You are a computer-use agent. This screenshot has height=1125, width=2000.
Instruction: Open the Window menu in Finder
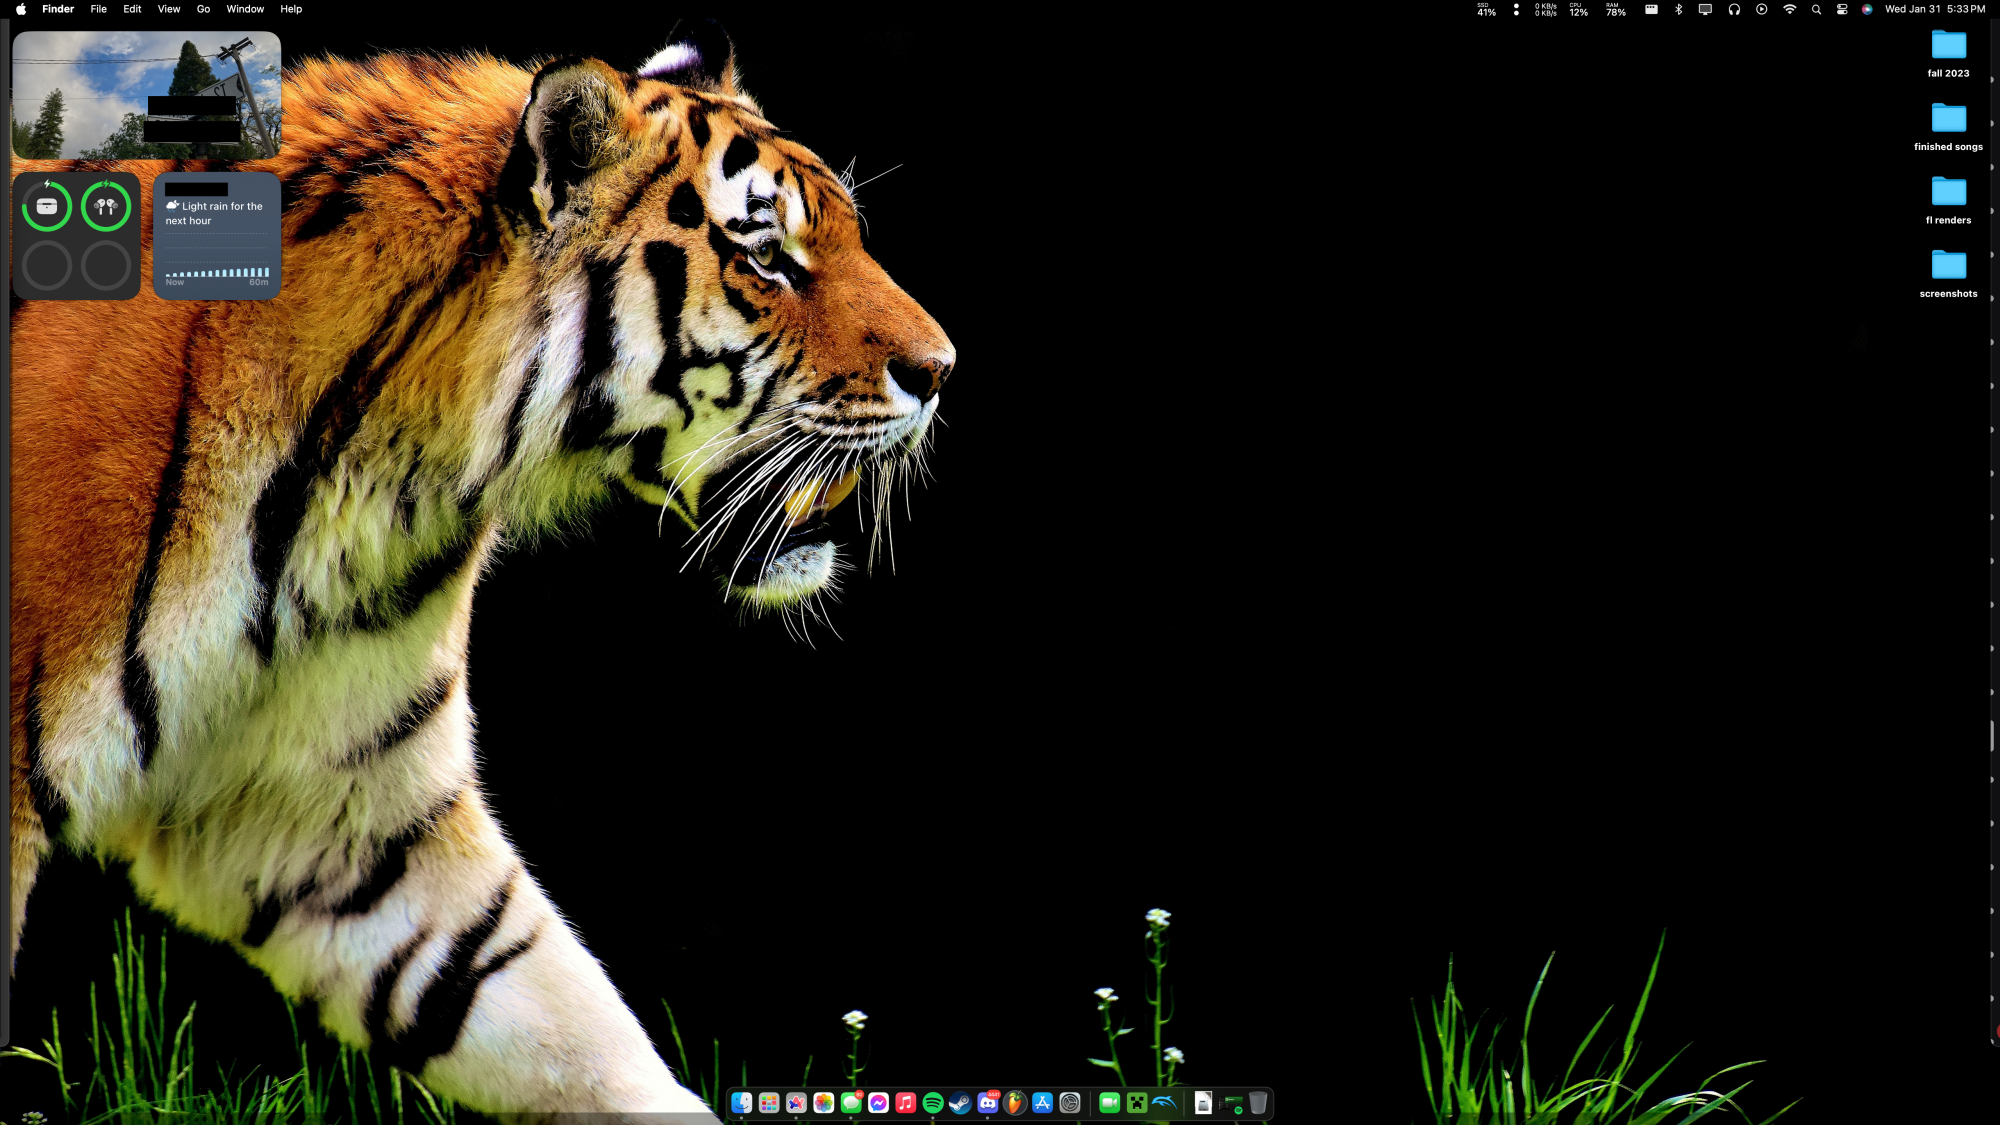[x=245, y=9]
